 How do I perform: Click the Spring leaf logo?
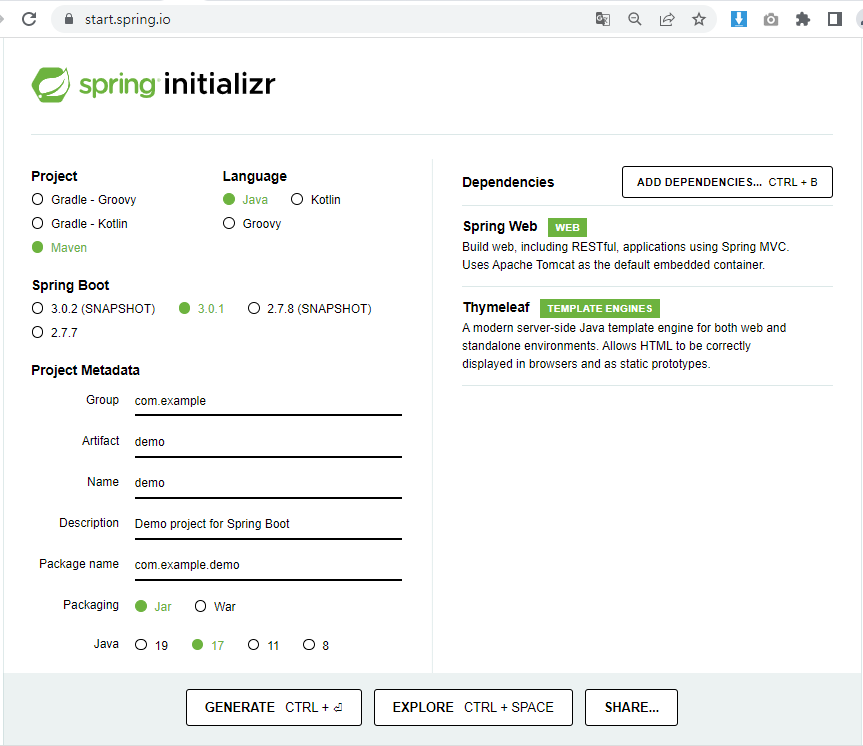coord(51,84)
